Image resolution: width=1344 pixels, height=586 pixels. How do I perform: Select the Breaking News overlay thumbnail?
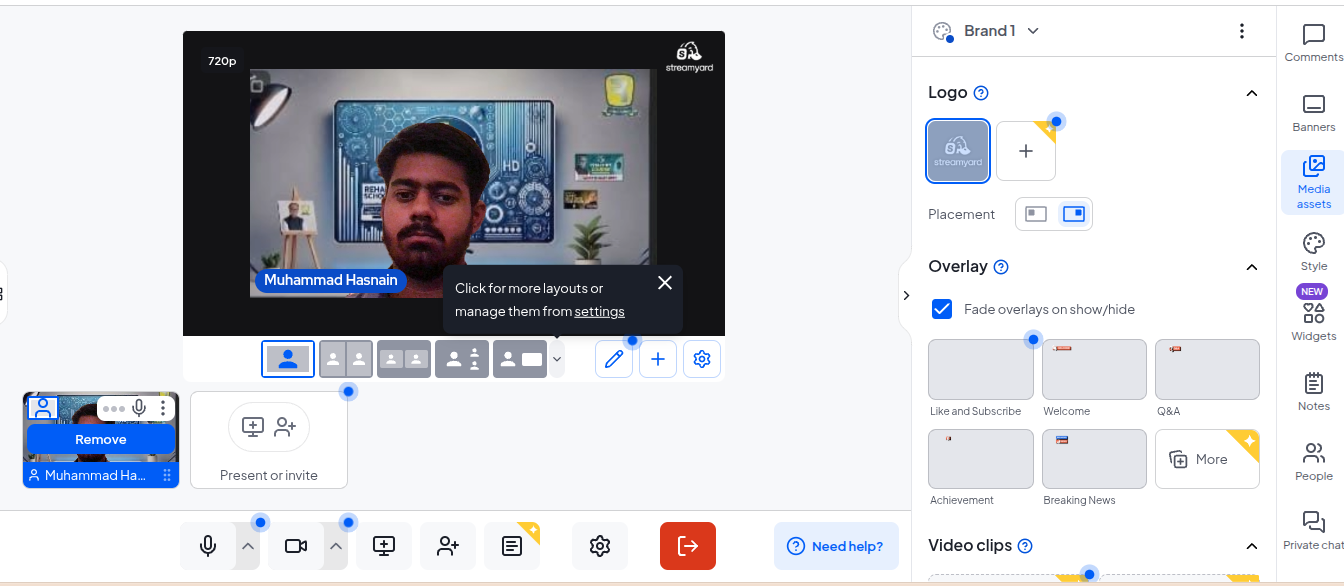pyautogui.click(x=1094, y=459)
